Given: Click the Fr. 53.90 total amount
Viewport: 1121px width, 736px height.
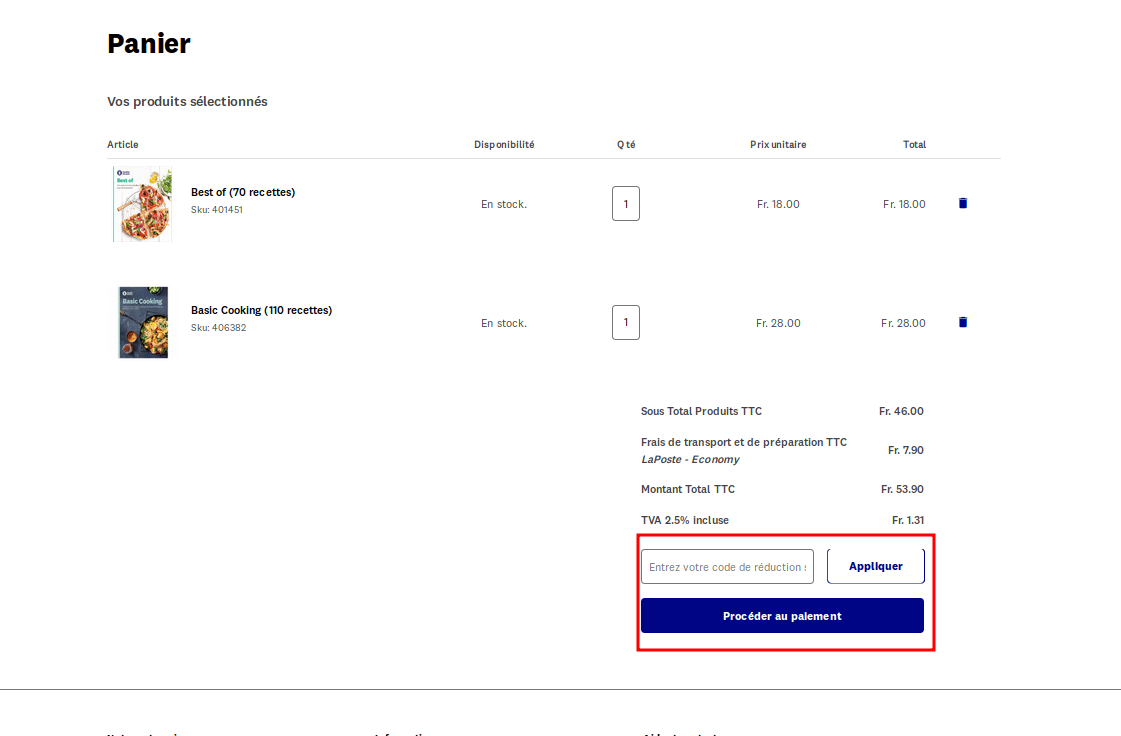Looking at the screenshot, I should coord(902,489).
